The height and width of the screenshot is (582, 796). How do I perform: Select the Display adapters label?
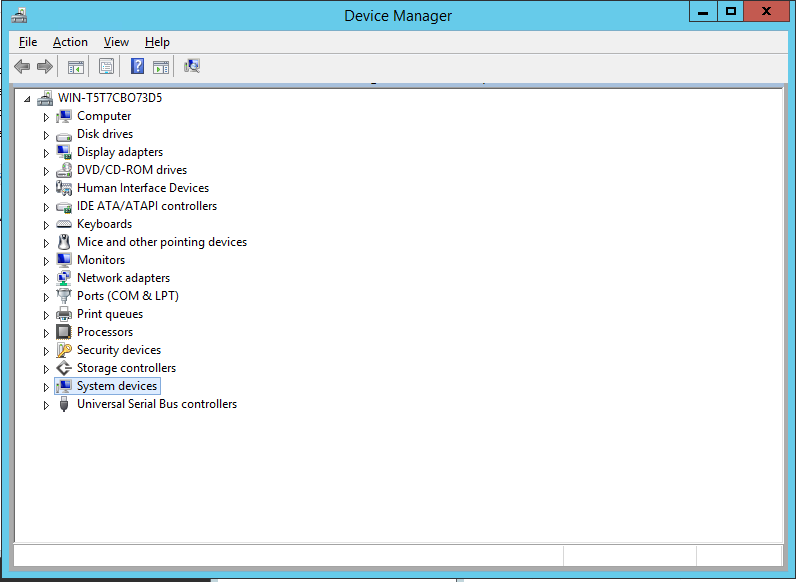click(x=120, y=152)
